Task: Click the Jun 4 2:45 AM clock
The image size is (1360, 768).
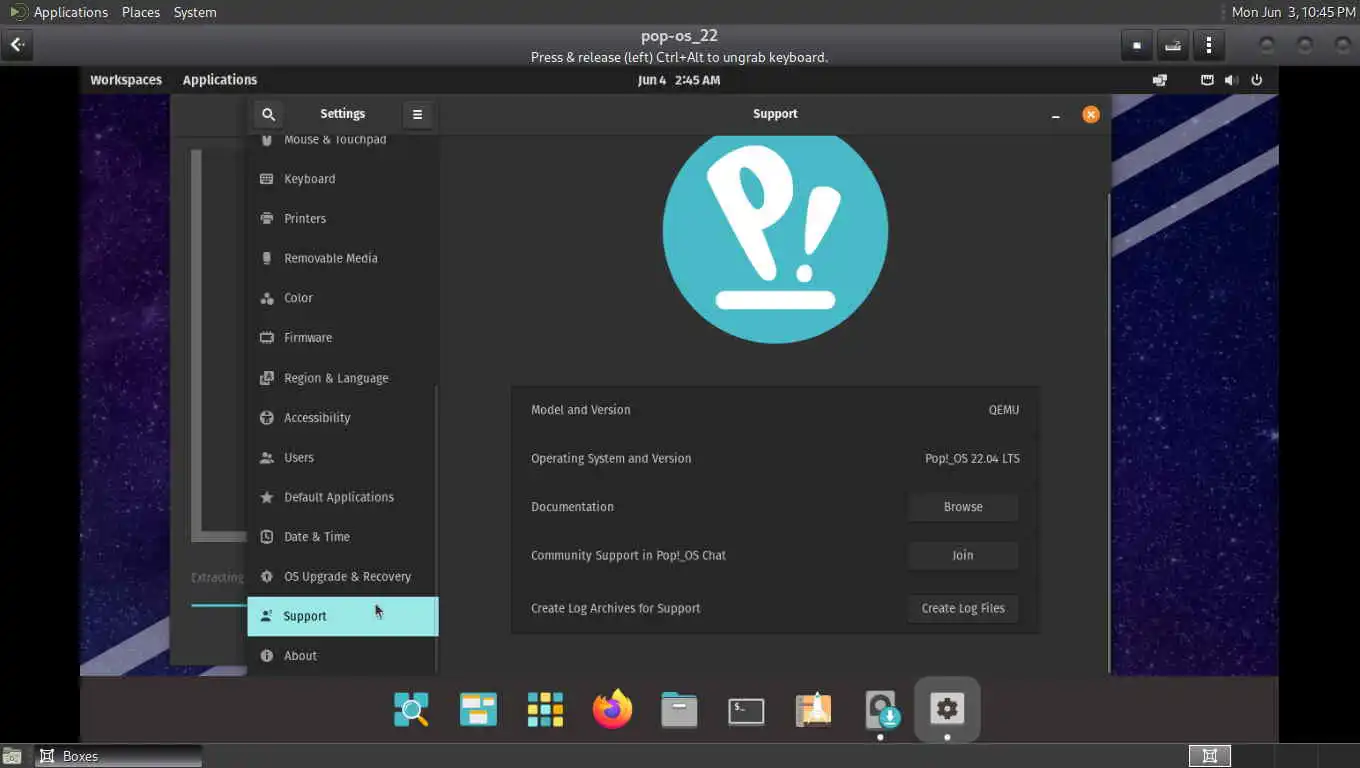Action: 679,80
